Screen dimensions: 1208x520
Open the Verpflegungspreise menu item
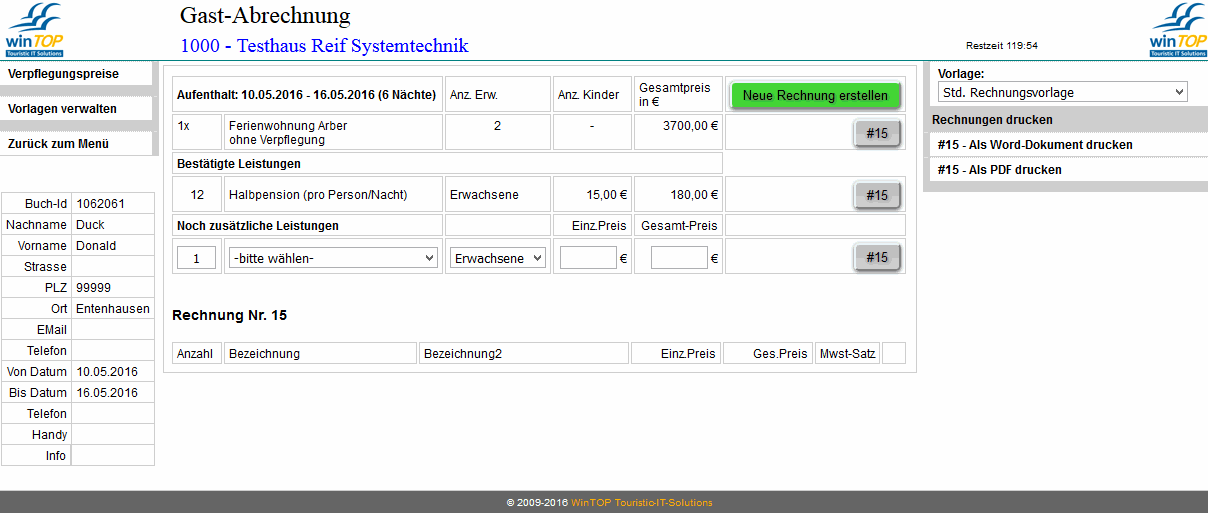[64, 74]
